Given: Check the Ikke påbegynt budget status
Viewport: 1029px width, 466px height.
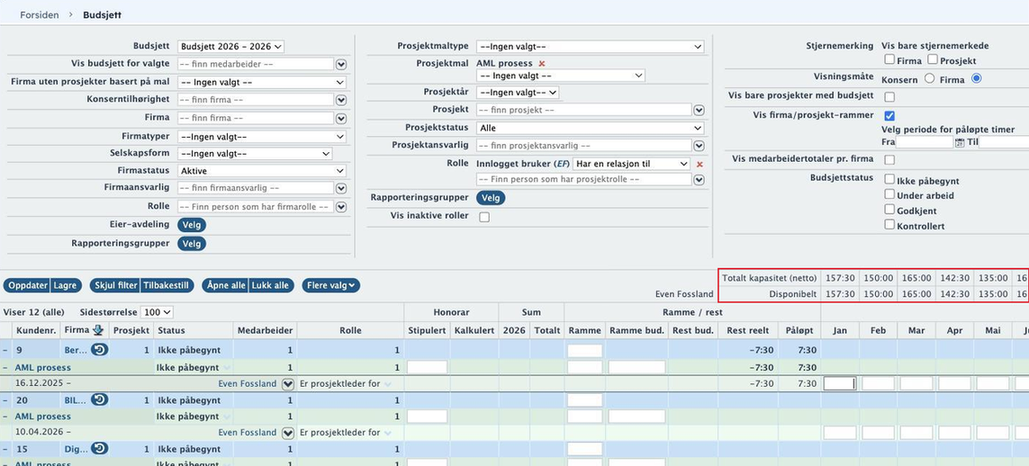Looking at the screenshot, I should tap(889, 179).
